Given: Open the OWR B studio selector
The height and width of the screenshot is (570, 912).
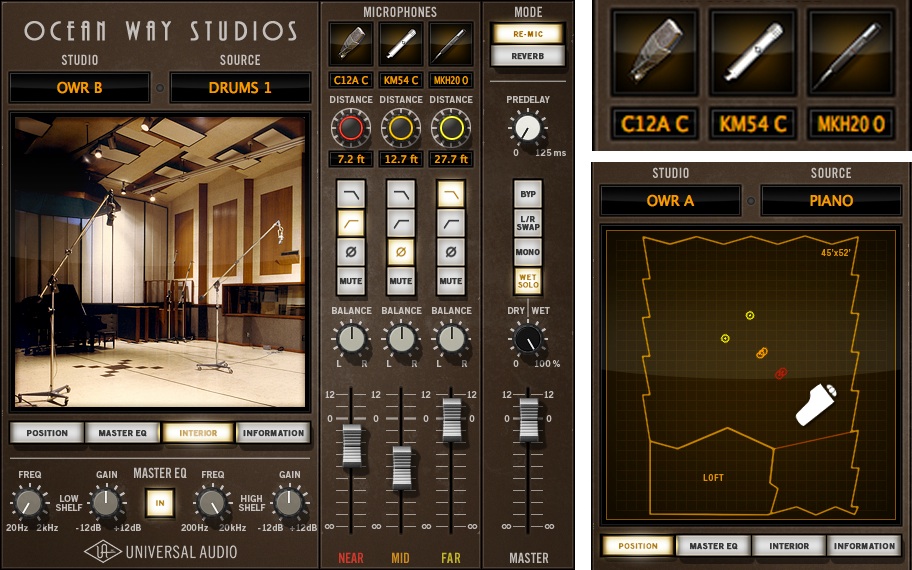Looking at the screenshot, I should 80,88.
